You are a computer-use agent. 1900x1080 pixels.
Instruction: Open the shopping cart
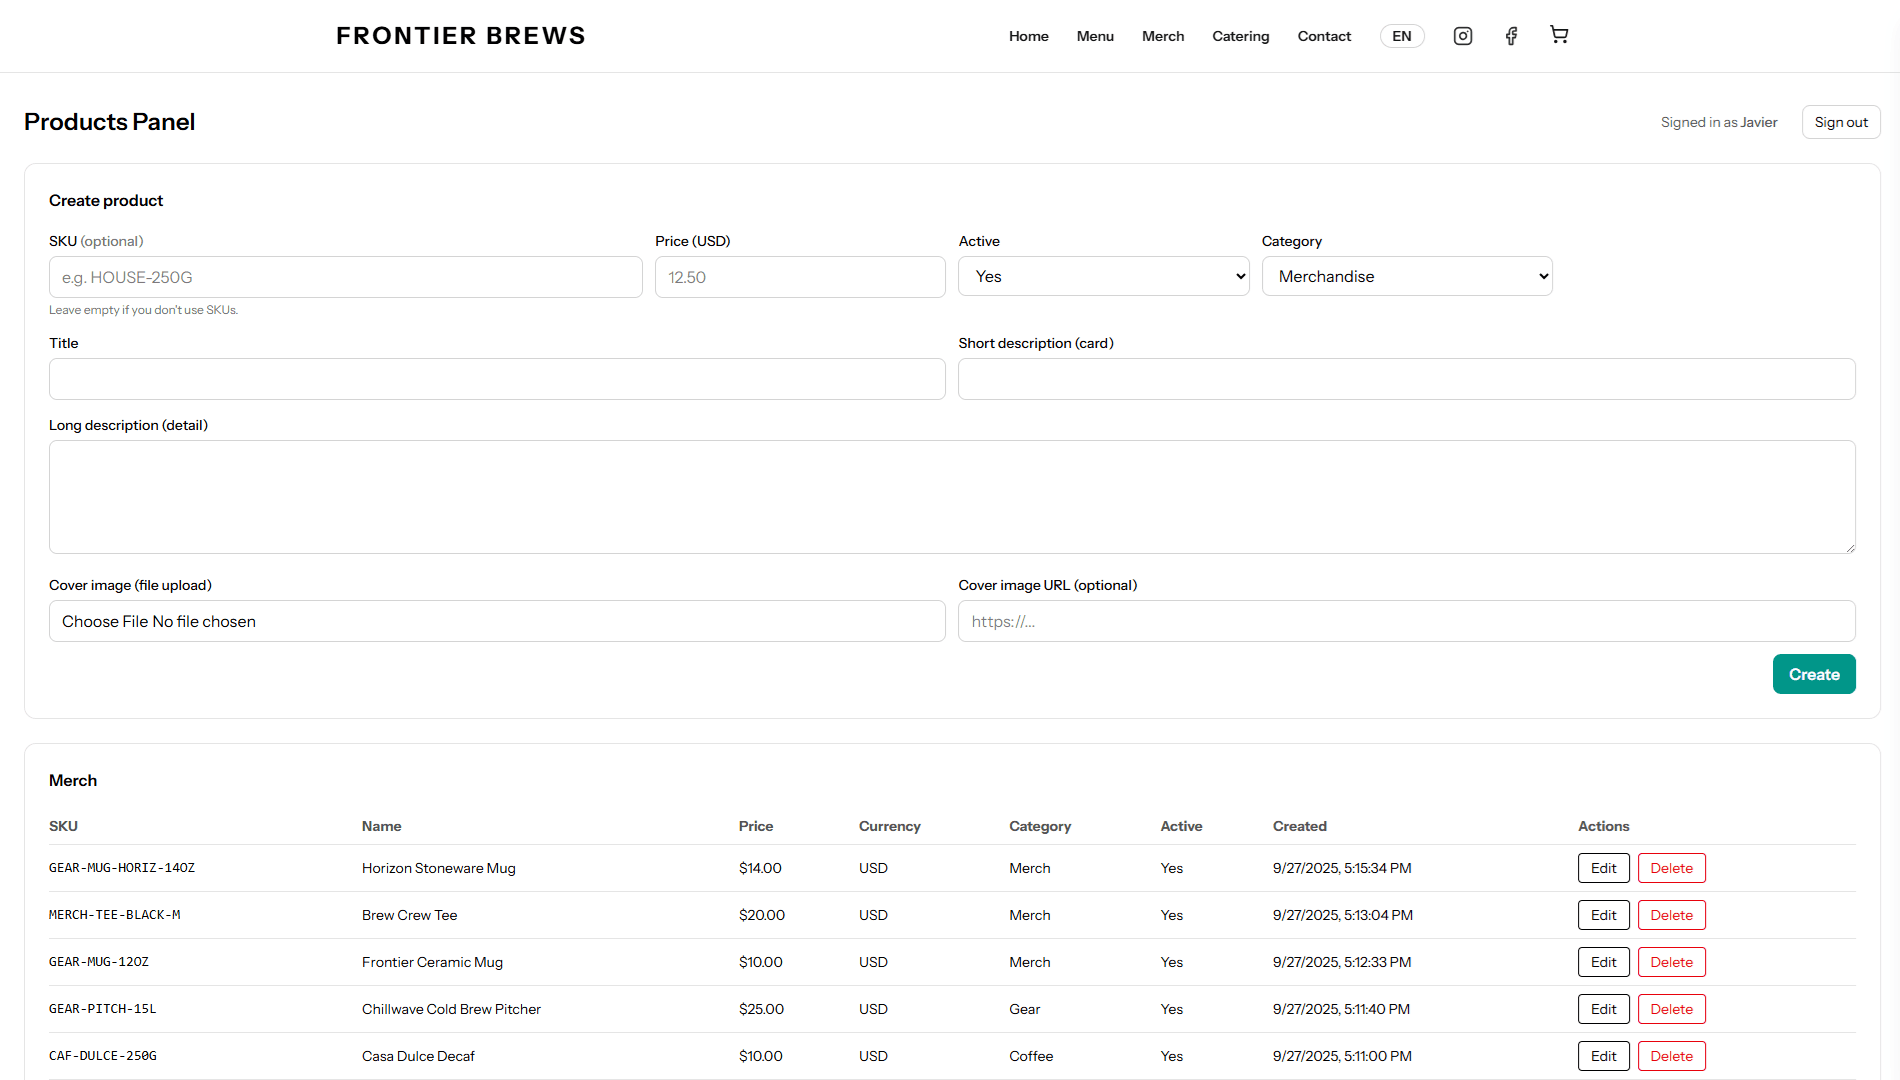tap(1558, 35)
